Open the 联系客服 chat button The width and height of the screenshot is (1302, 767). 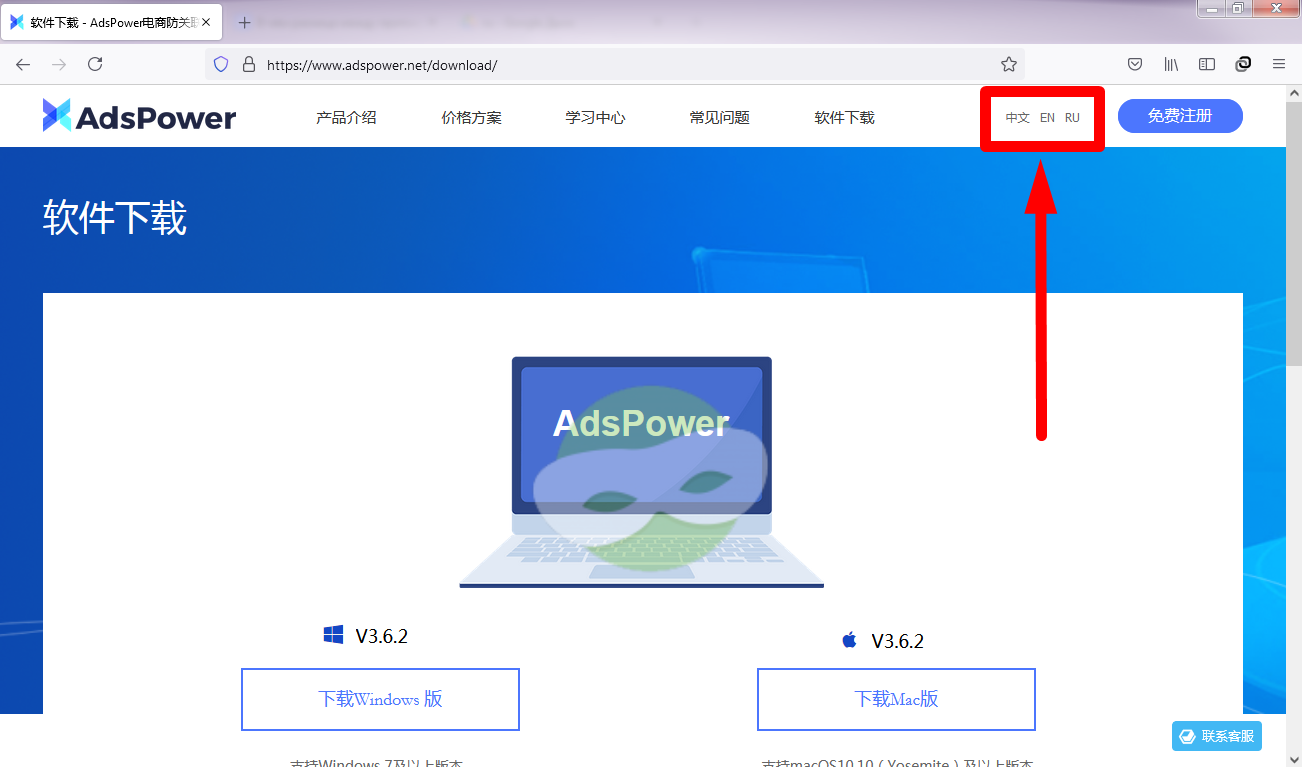1217,736
